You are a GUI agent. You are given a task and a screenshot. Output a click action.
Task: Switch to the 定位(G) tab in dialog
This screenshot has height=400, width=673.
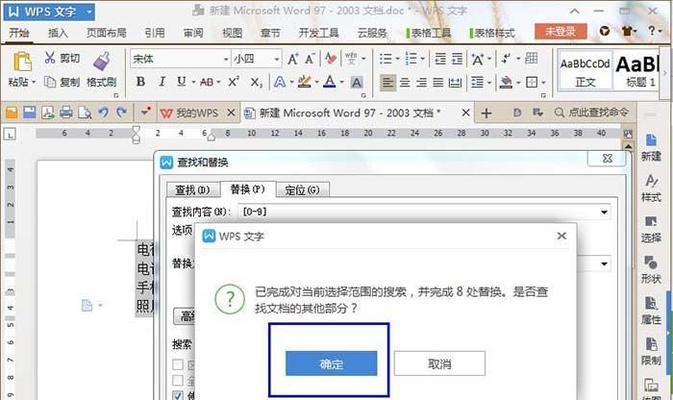click(x=302, y=190)
